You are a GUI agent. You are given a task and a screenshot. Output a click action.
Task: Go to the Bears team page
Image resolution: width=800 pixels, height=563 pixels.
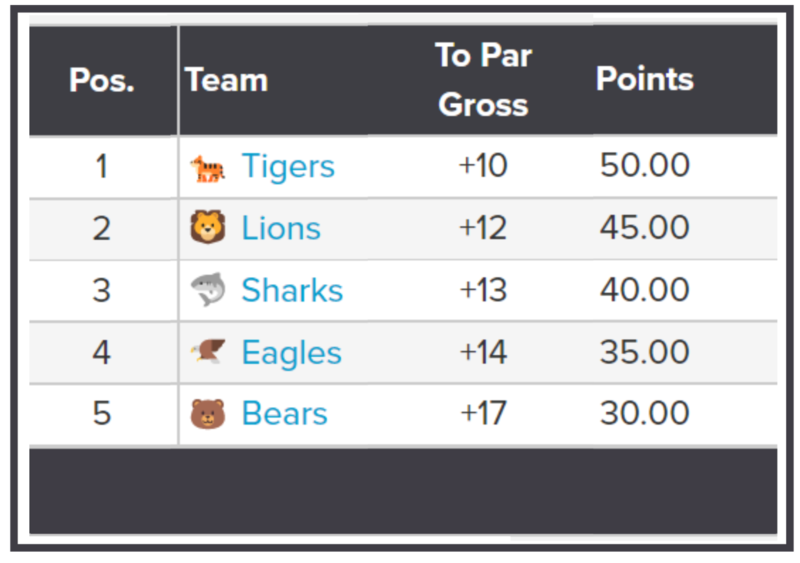click(x=284, y=414)
